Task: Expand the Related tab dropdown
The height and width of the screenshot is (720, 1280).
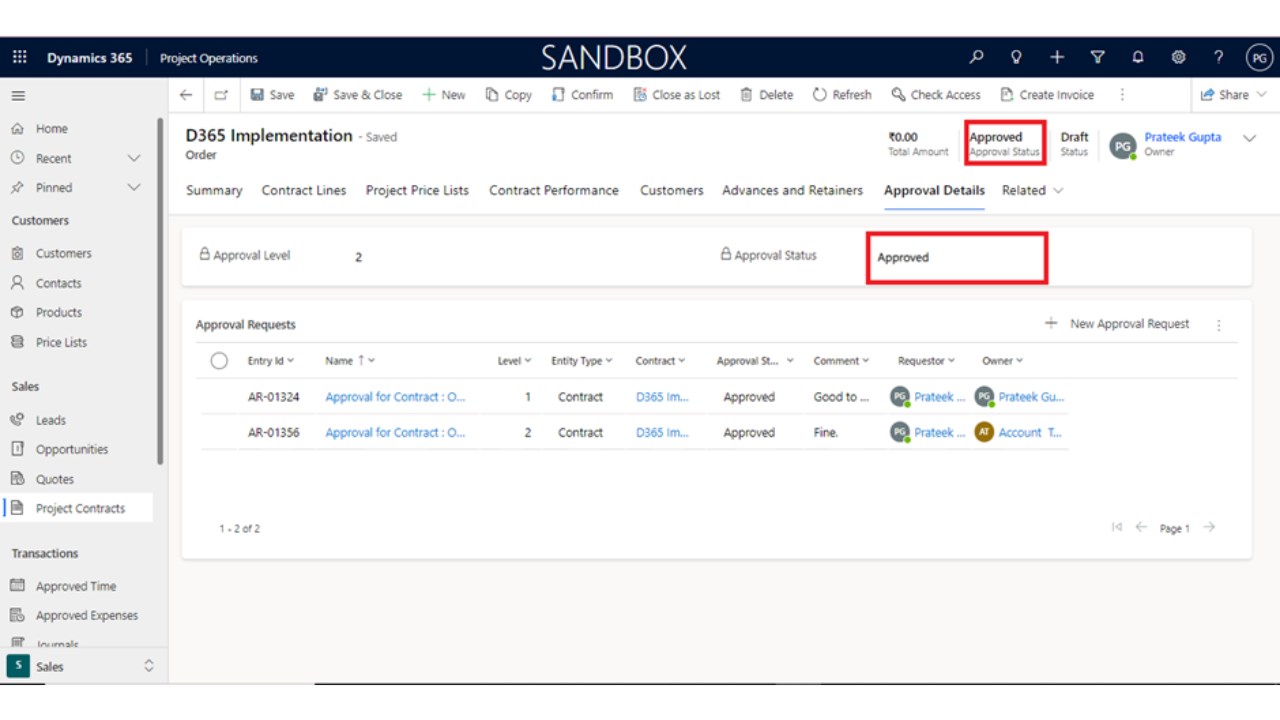Action: (x=1033, y=190)
